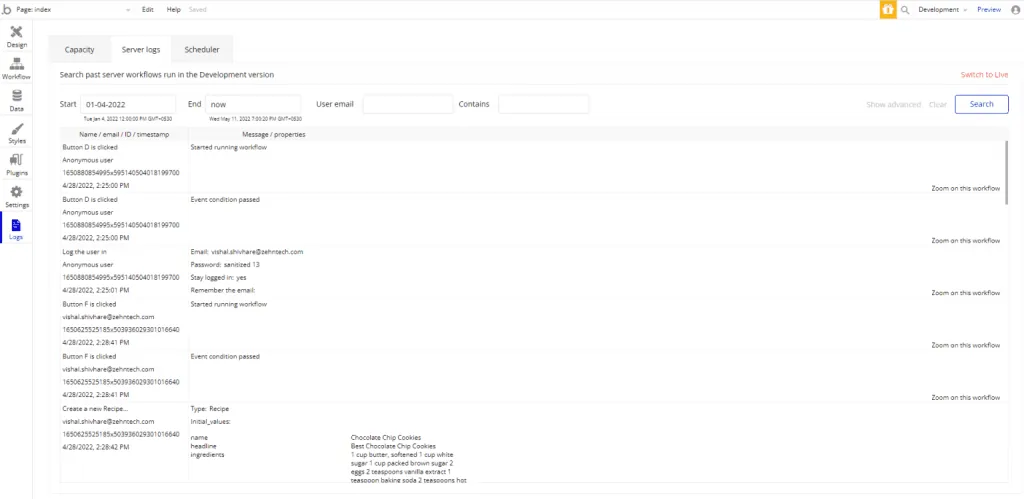Viewport: 1024px width, 499px height.
Task: Click 'Best Chocolate Chip Cookies' headline value
Action: tap(393, 446)
